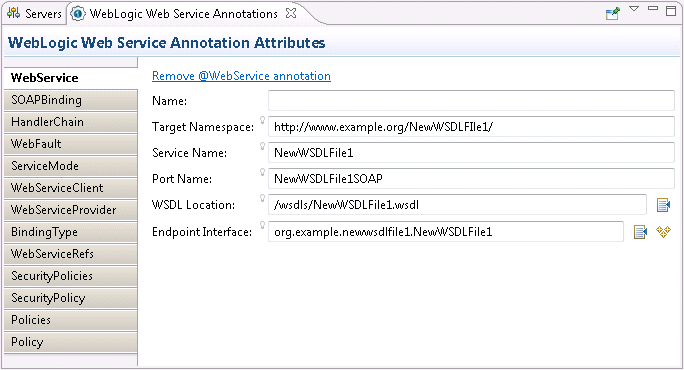
Task: Click the Target Namespace text field
Action: 471,127
